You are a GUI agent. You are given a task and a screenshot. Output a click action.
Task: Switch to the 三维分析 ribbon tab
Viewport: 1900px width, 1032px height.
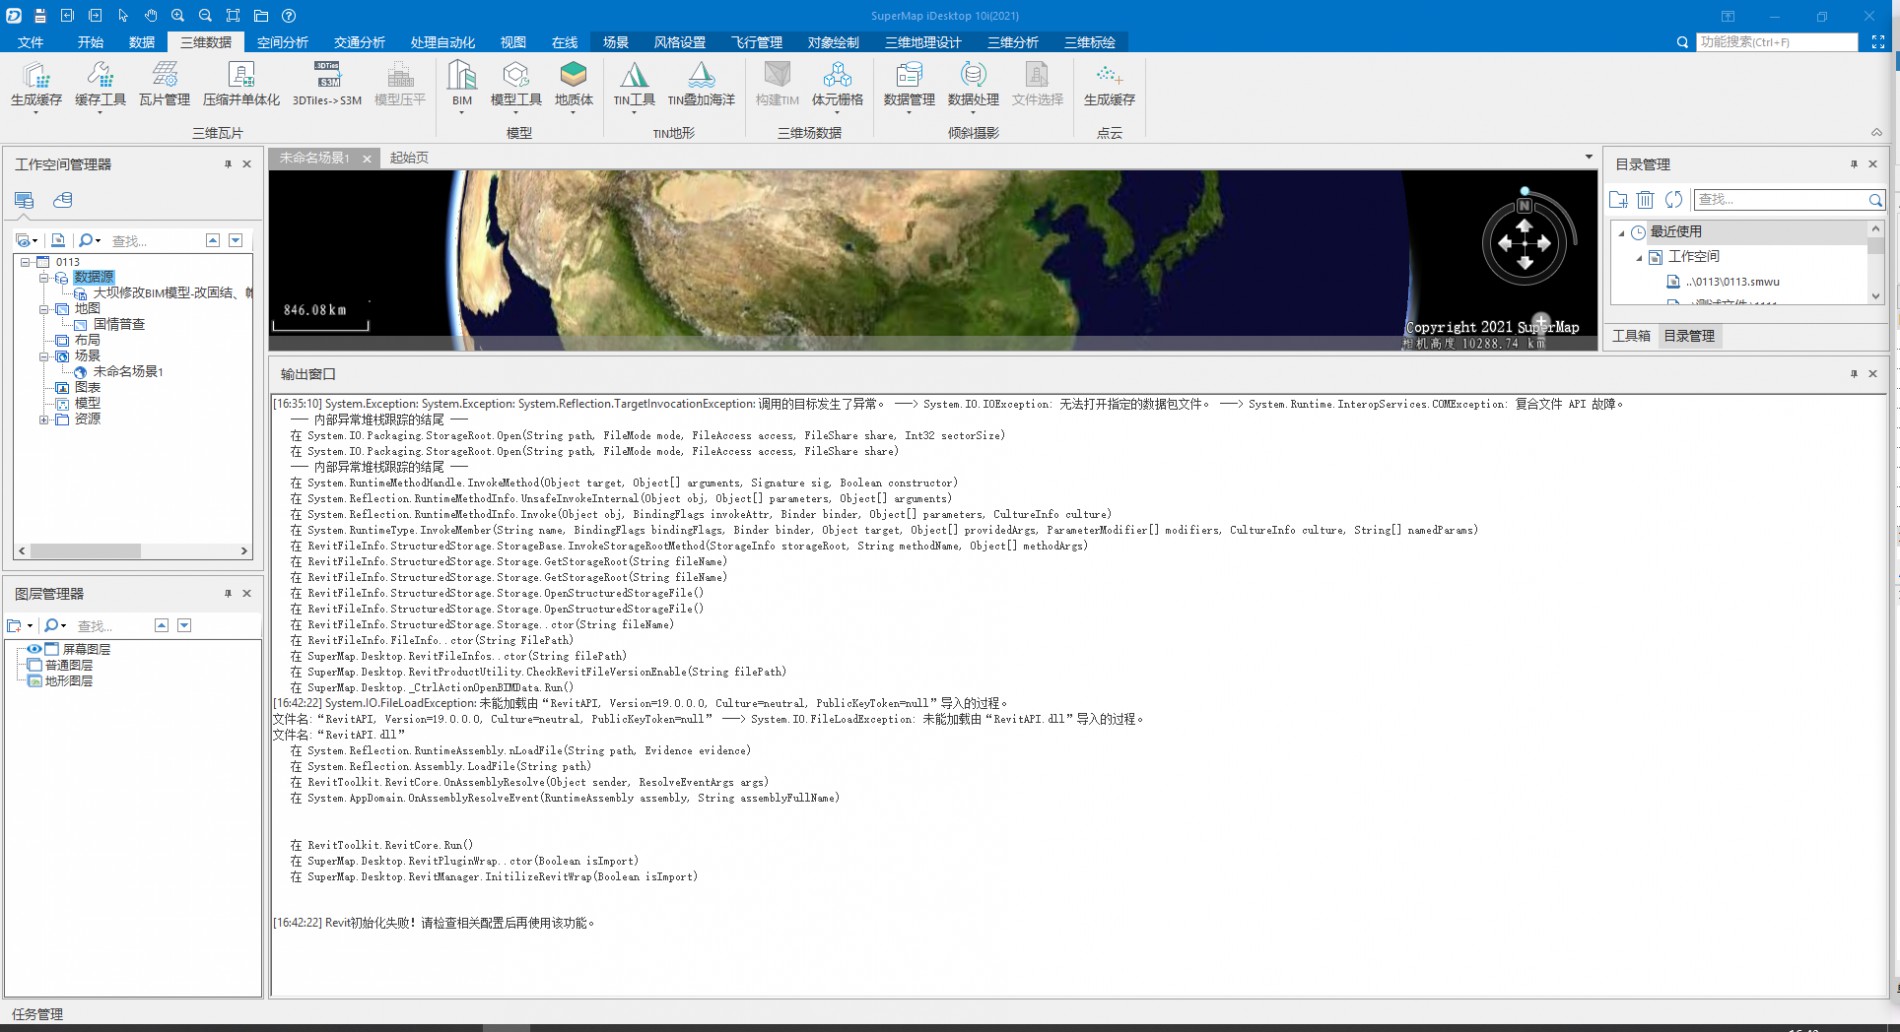tap(1012, 42)
